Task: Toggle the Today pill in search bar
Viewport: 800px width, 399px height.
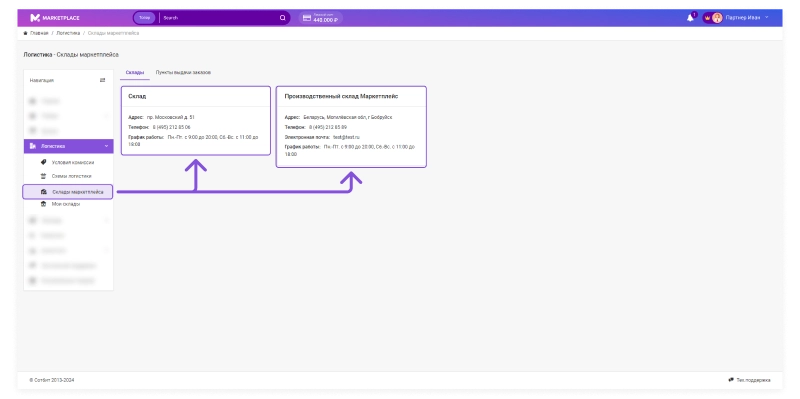Action: point(145,18)
